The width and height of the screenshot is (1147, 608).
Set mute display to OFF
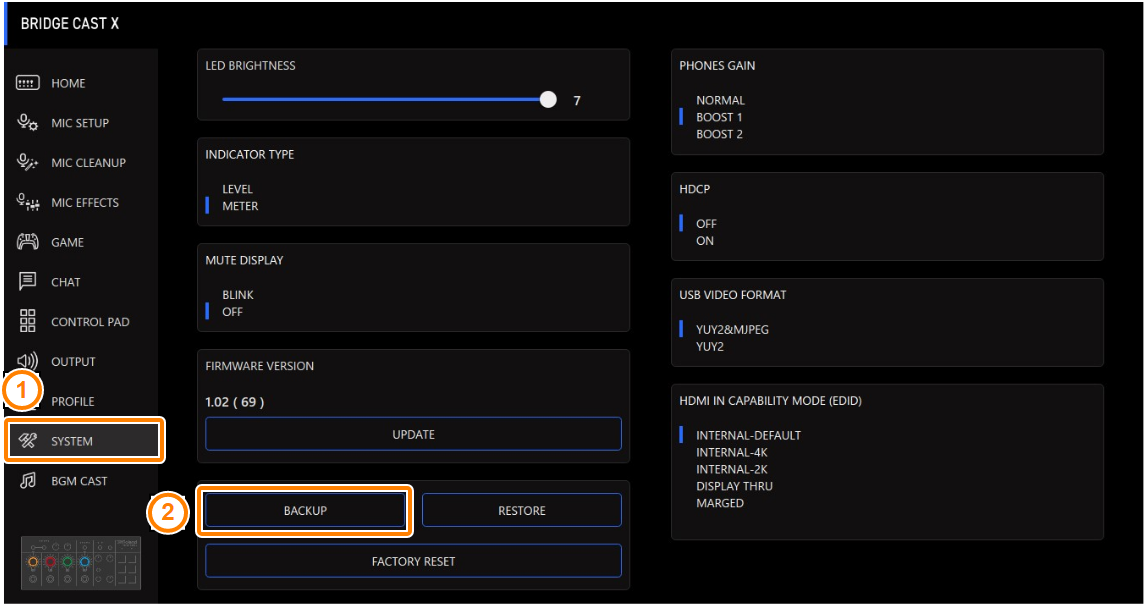pyautogui.click(x=232, y=312)
